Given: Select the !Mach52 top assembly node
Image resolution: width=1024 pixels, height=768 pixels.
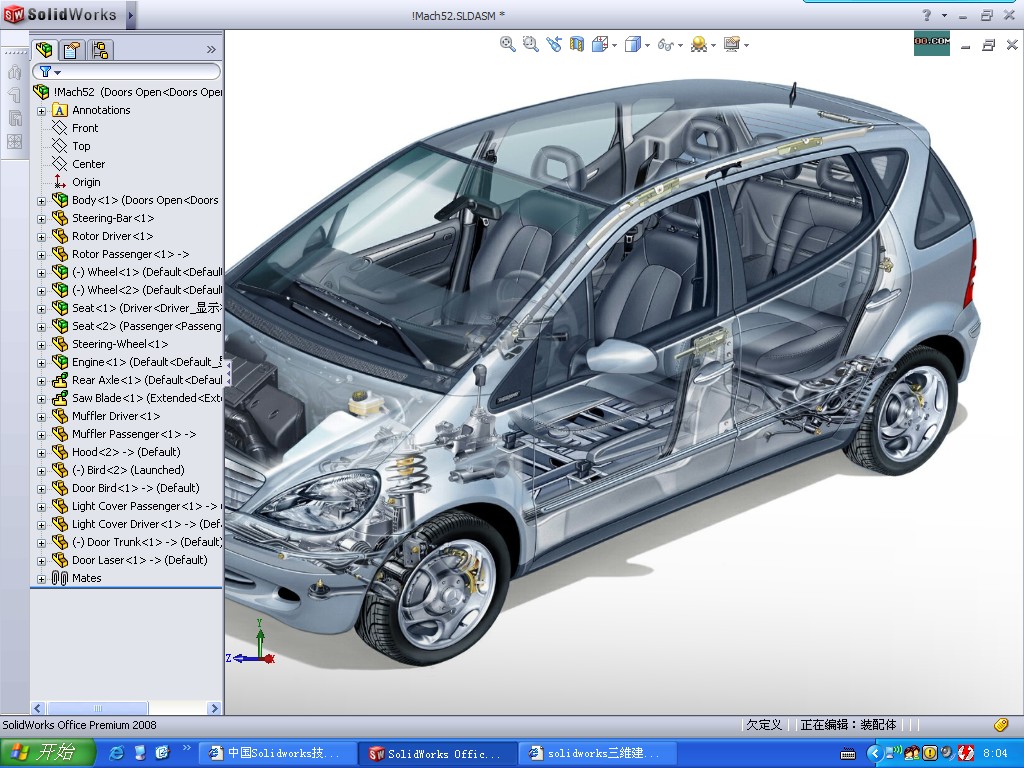Looking at the screenshot, I should [128, 92].
